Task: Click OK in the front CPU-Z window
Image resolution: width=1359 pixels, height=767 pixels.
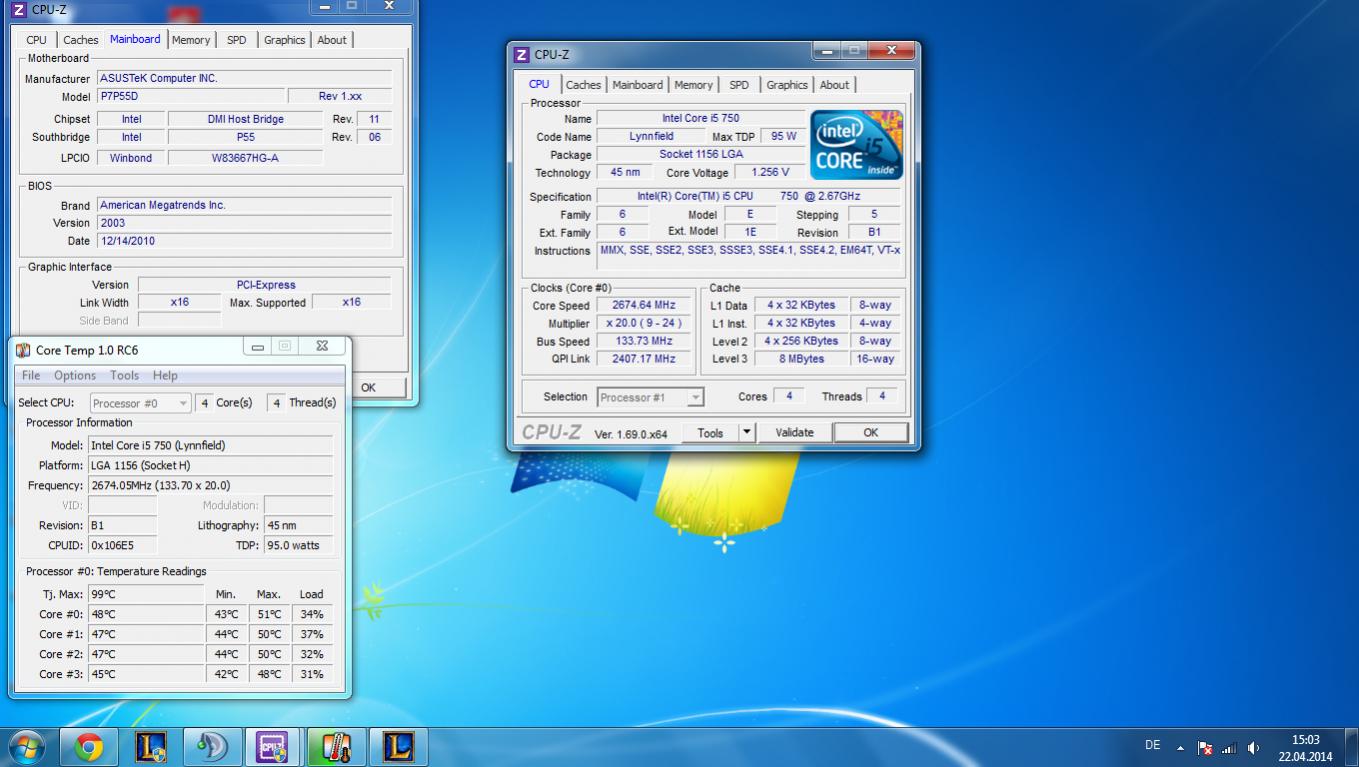Action: coord(870,433)
